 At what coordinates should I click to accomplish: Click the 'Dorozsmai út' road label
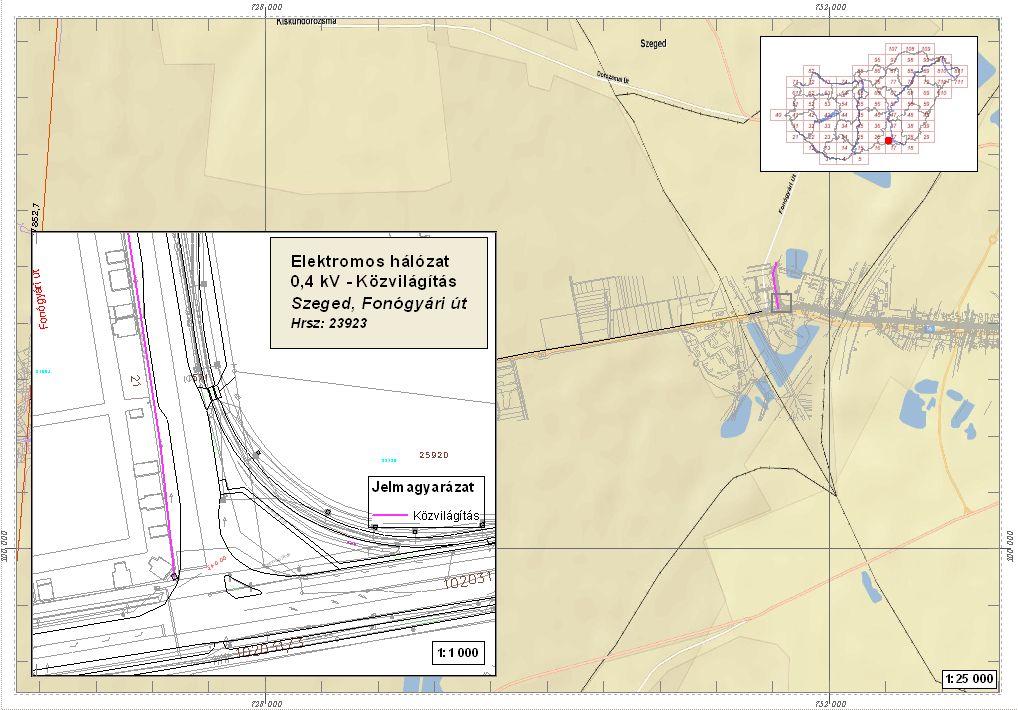(613, 77)
